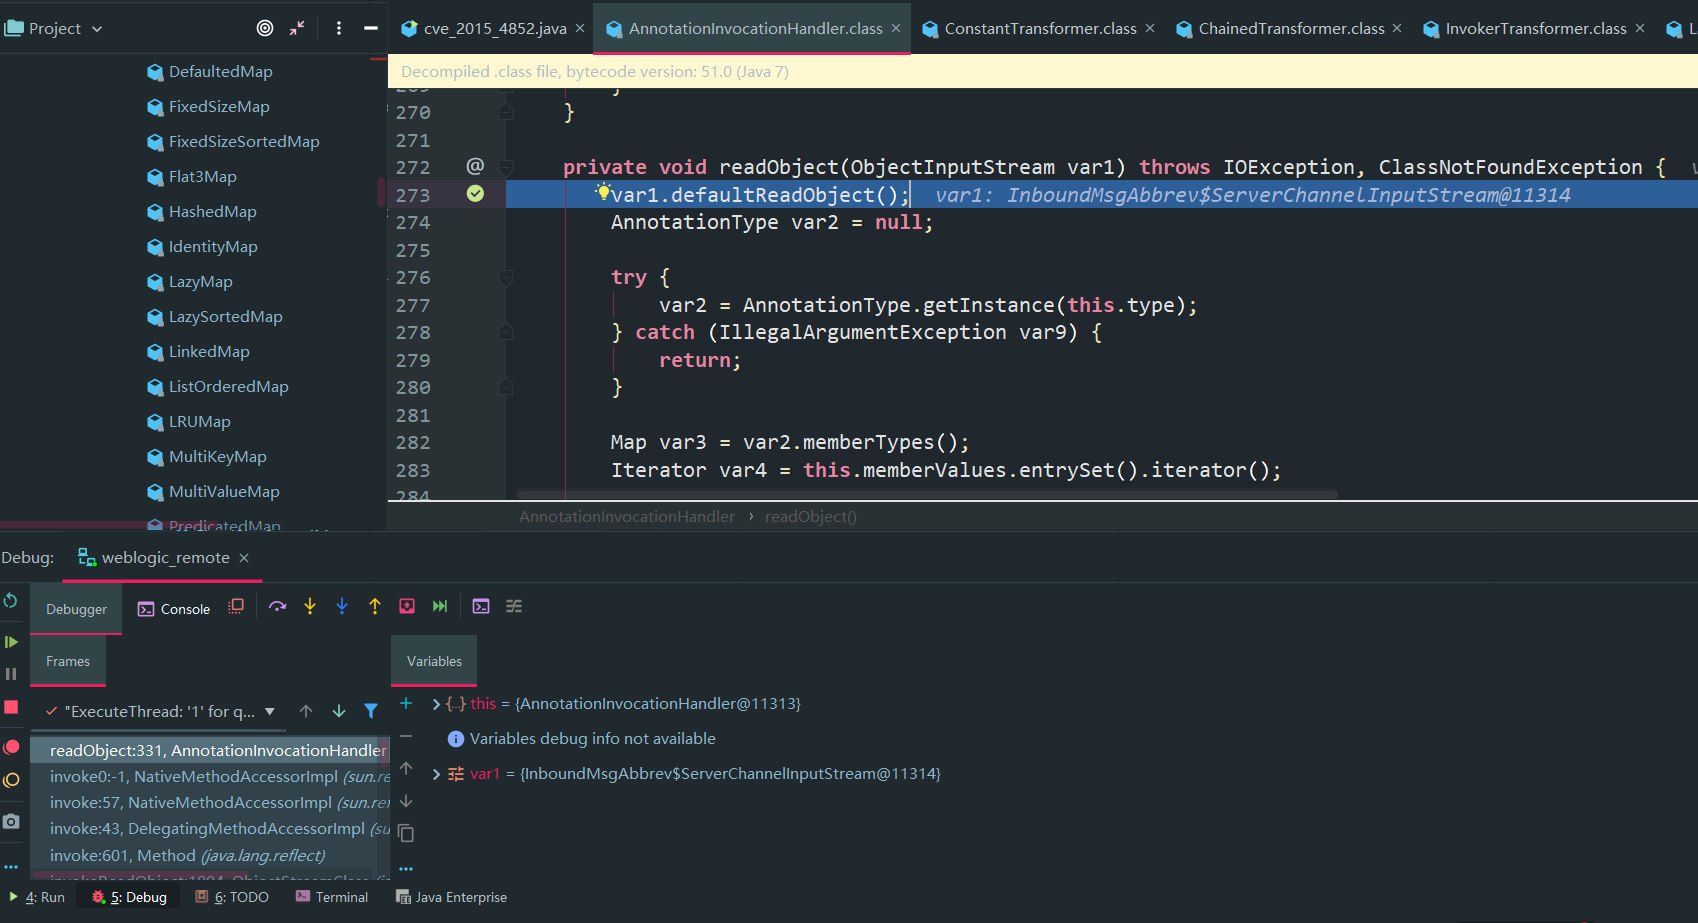Viewport: 1698px width, 923px height.
Task: Click copy icon in Variables sidebar
Action: click(406, 833)
